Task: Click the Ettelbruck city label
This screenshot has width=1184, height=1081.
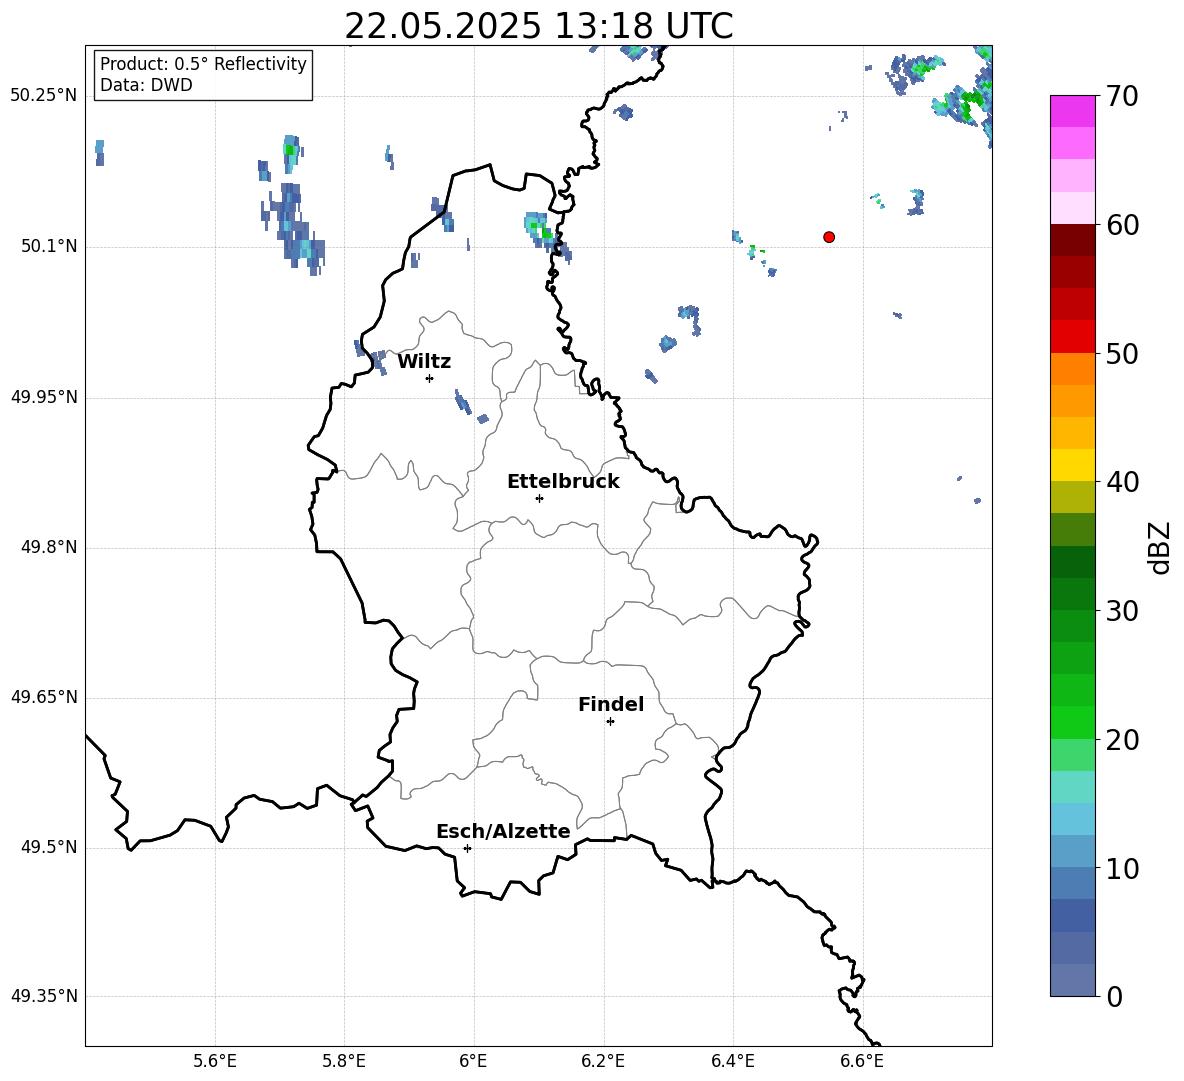Action: click(563, 482)
